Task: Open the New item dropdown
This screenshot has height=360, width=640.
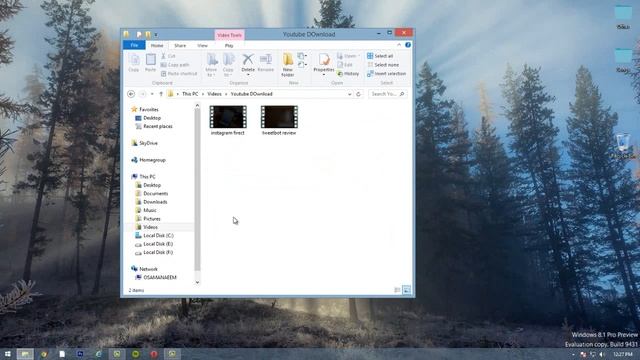Action: [x=302, y=56]
